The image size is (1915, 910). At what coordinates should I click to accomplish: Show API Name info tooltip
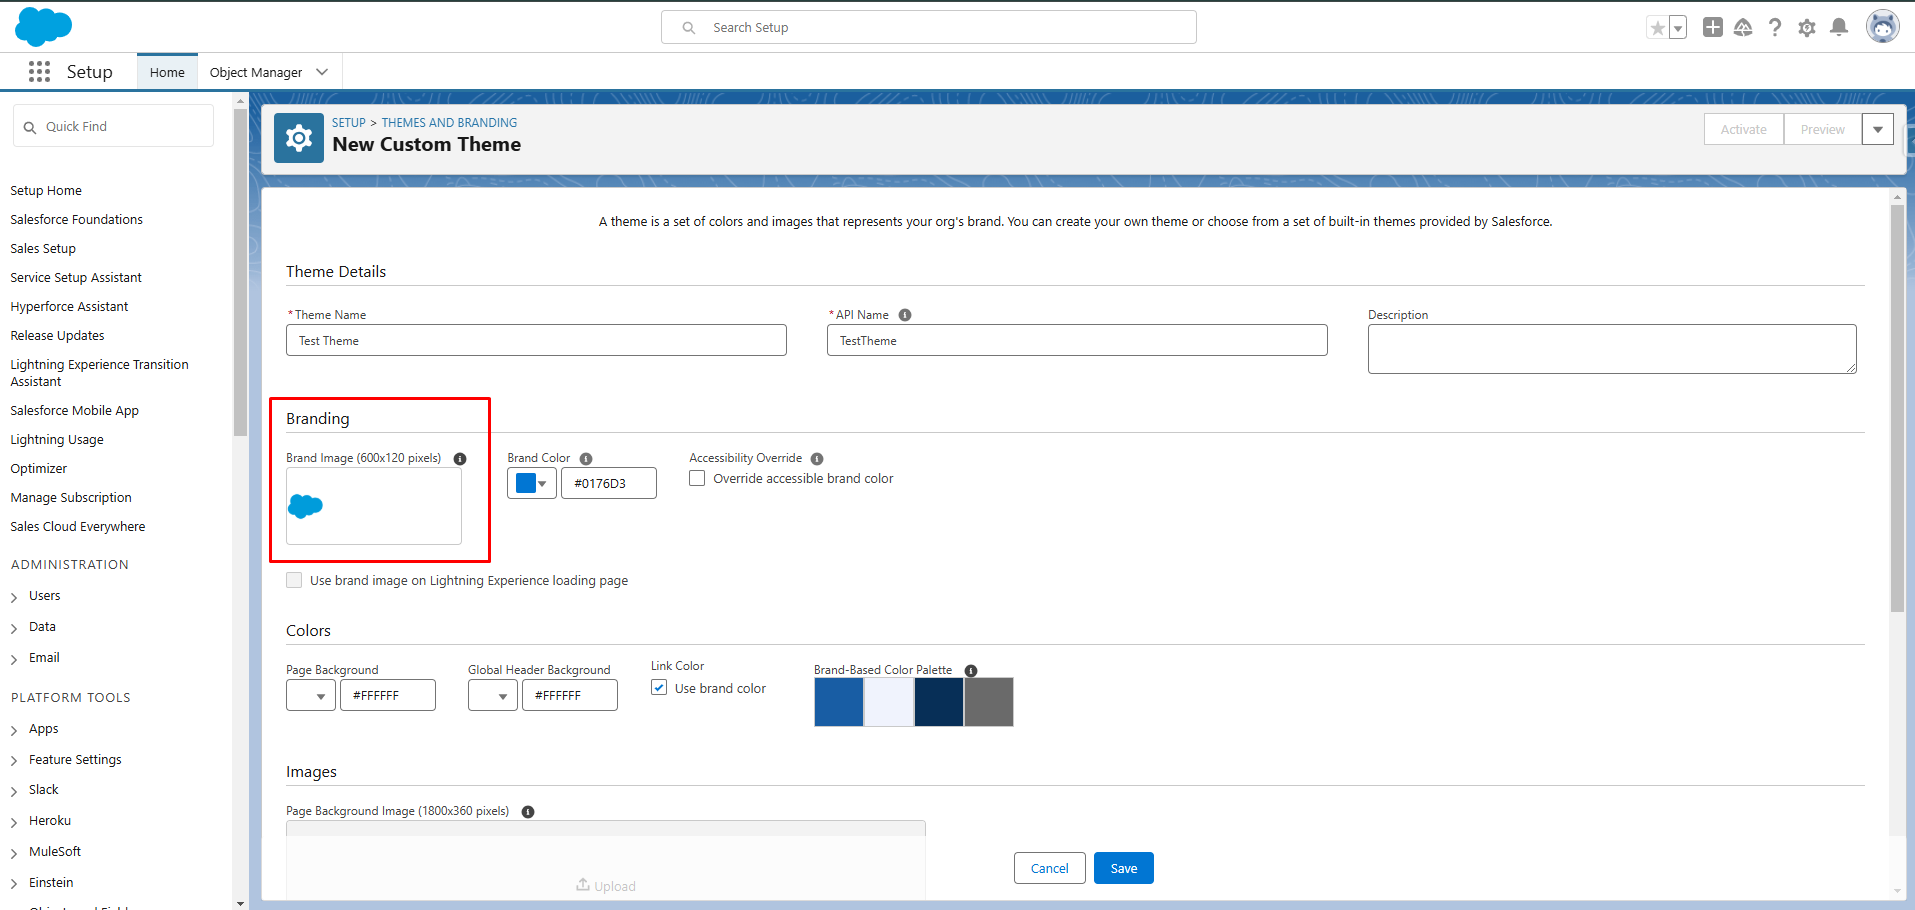[905, 315]
